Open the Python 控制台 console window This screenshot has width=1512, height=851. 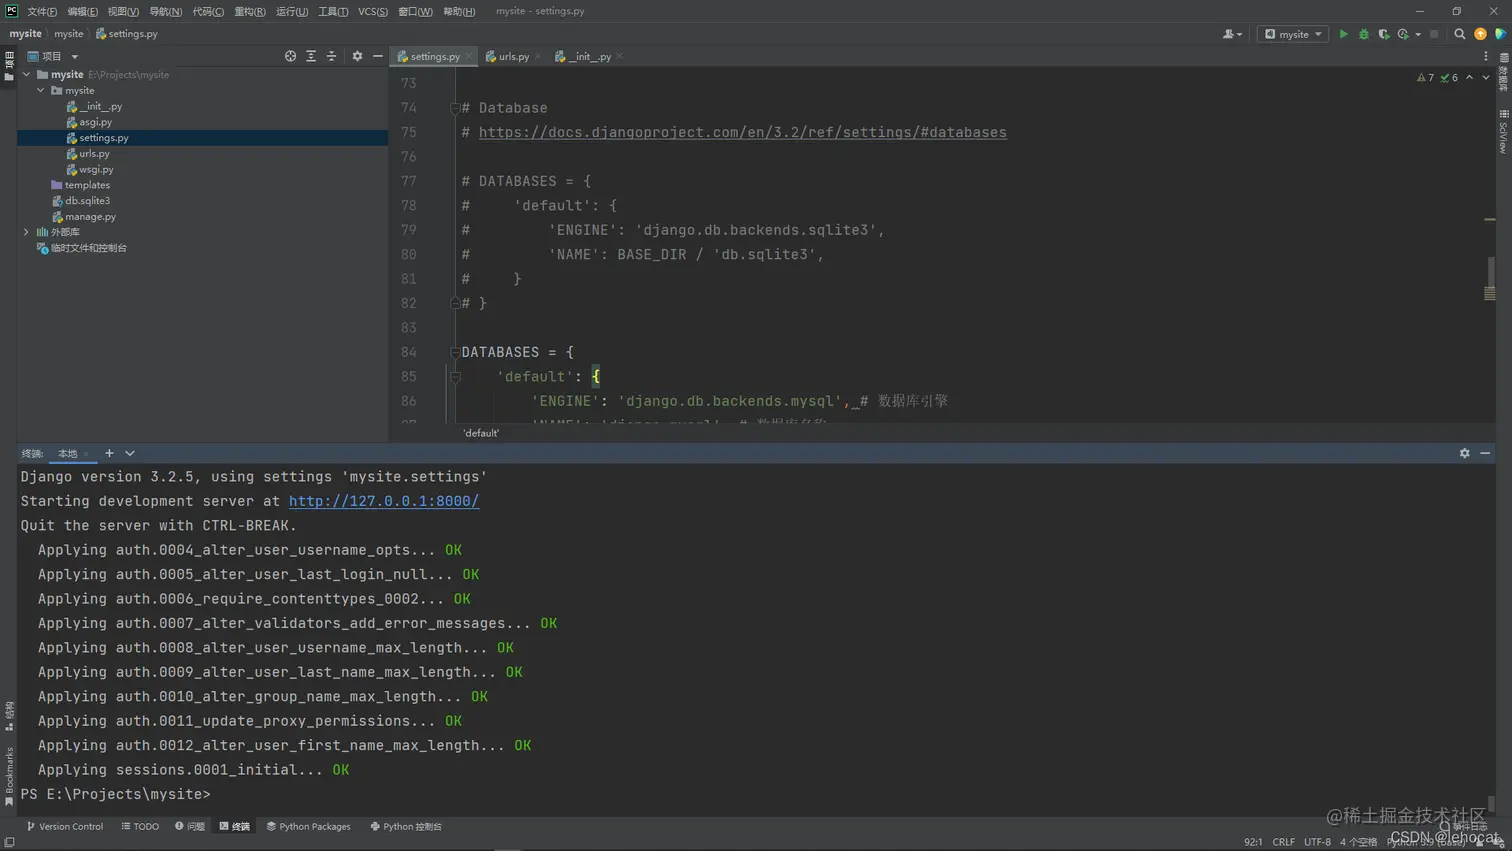[406, 827]
